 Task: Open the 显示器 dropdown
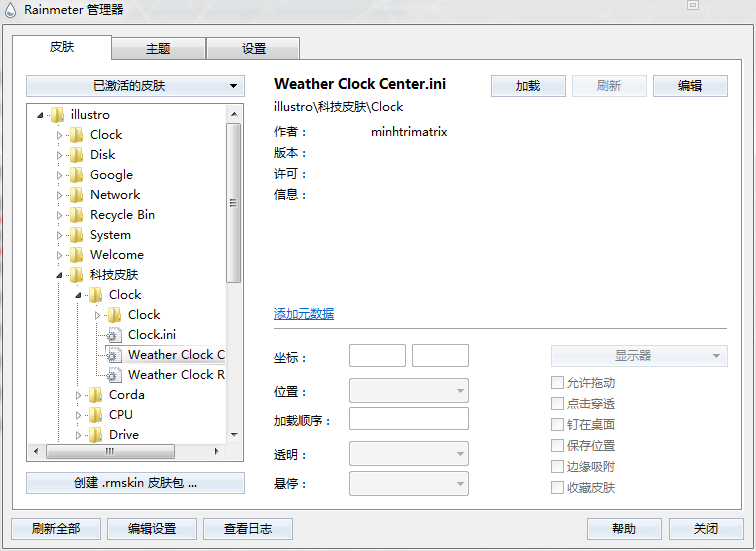[x=639, y=356]
